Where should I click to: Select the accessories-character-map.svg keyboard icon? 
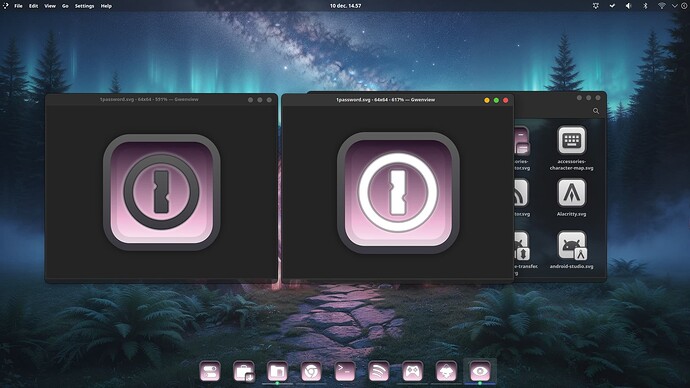(x=572, y=140)
